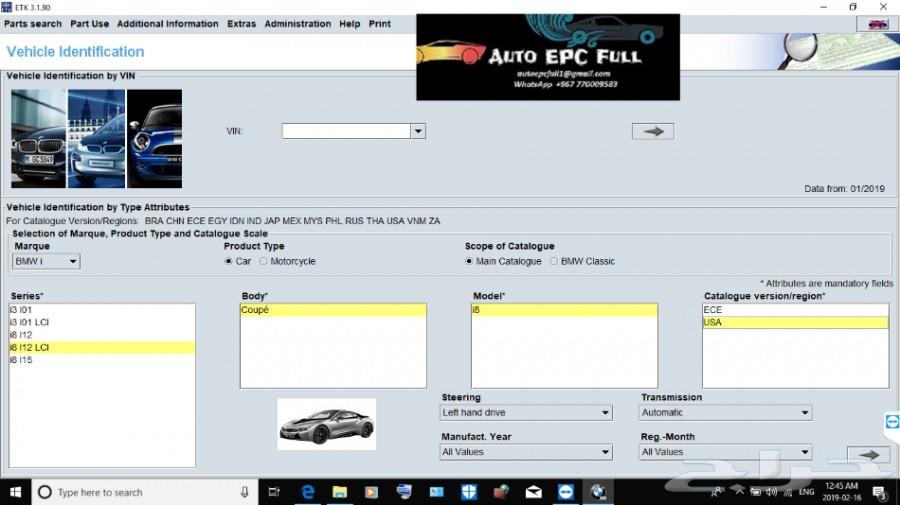Choose USA catalogue region
Viewport: 900px width, 505px height.
point(796,323)
